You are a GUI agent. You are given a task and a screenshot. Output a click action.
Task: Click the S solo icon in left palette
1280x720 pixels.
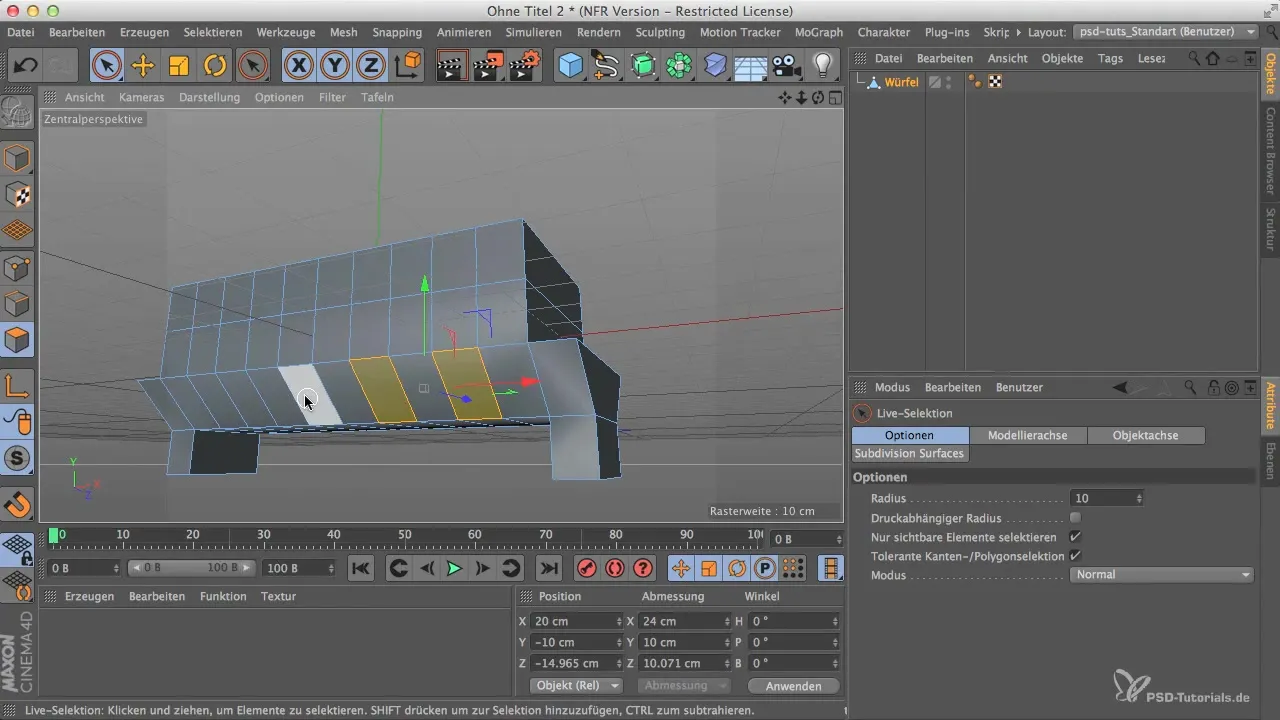tap(17, 458)
